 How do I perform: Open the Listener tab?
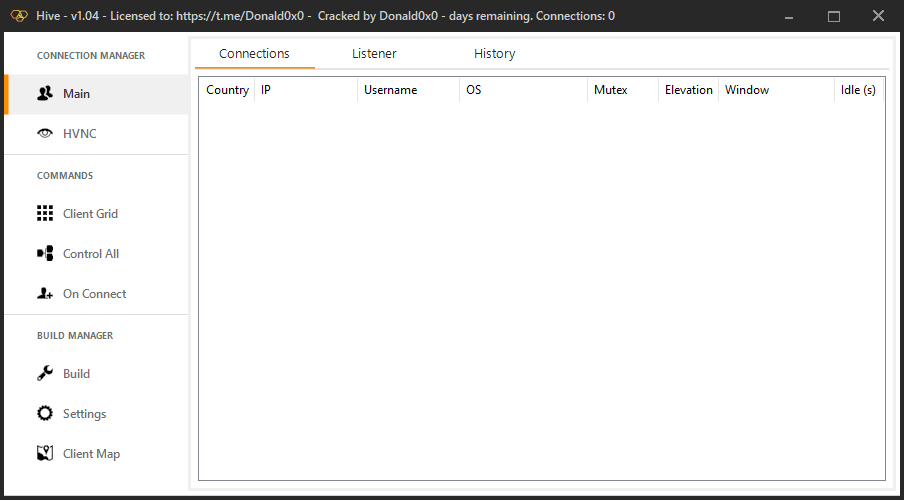coord(374,54)
